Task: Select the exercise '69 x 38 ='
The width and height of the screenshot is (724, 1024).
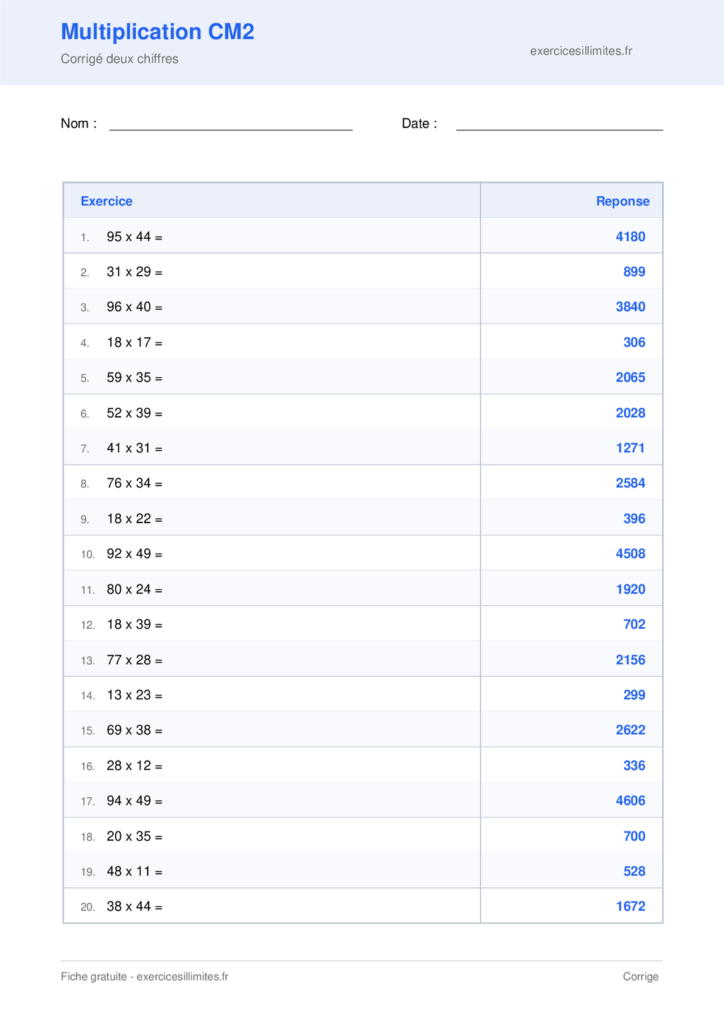Action: coord(134,730)
